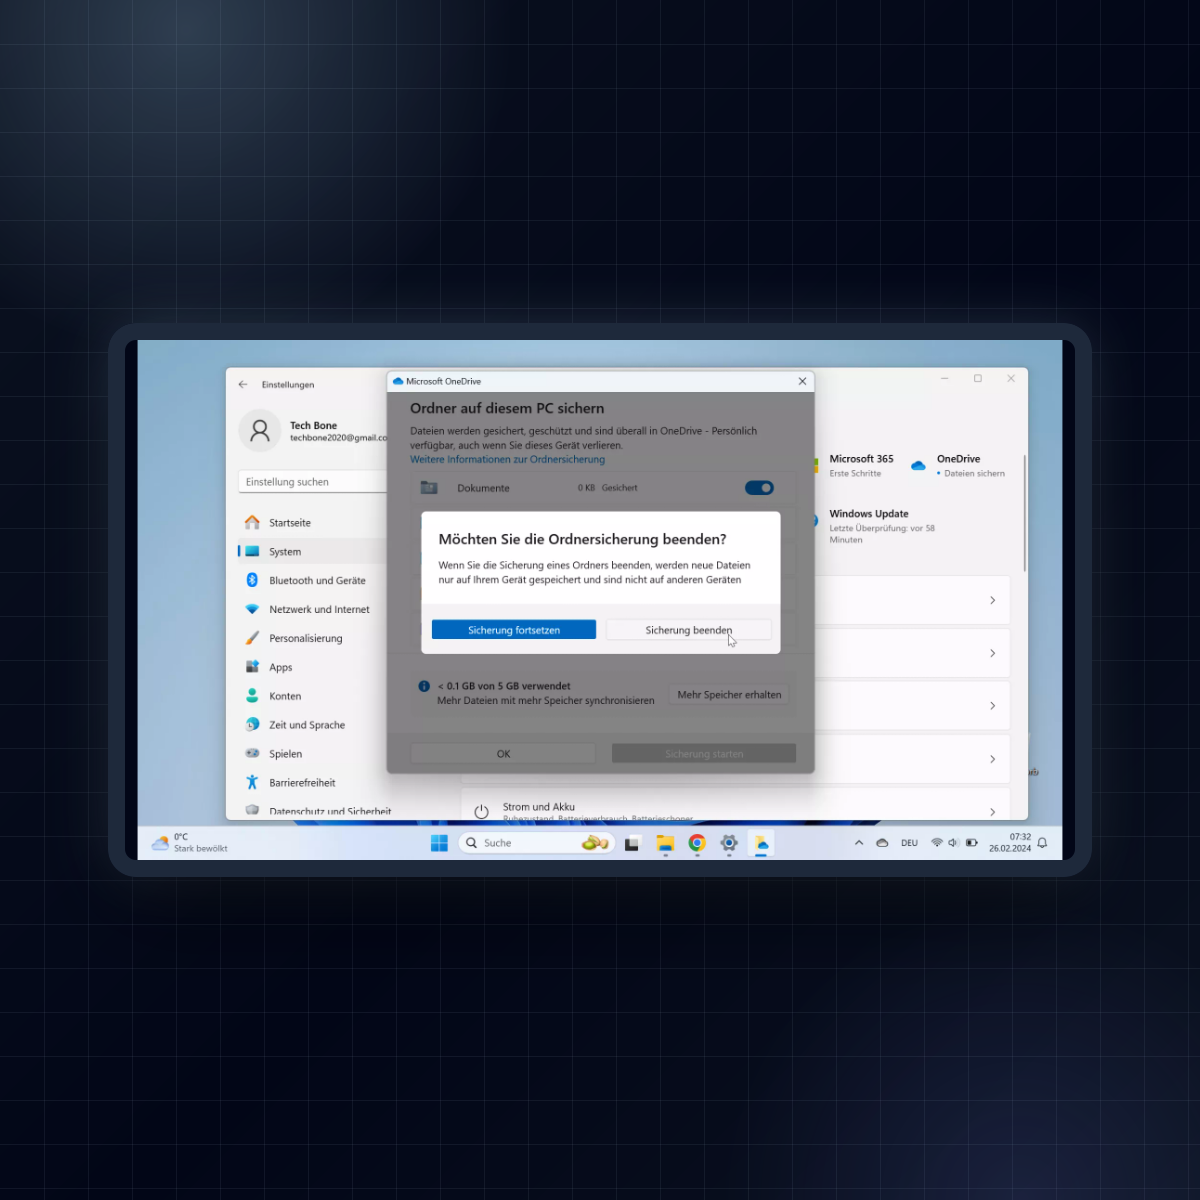Open the Wi-Fi tray icon
This screenshot has width=1200, height=1200.
click(937, 843)
